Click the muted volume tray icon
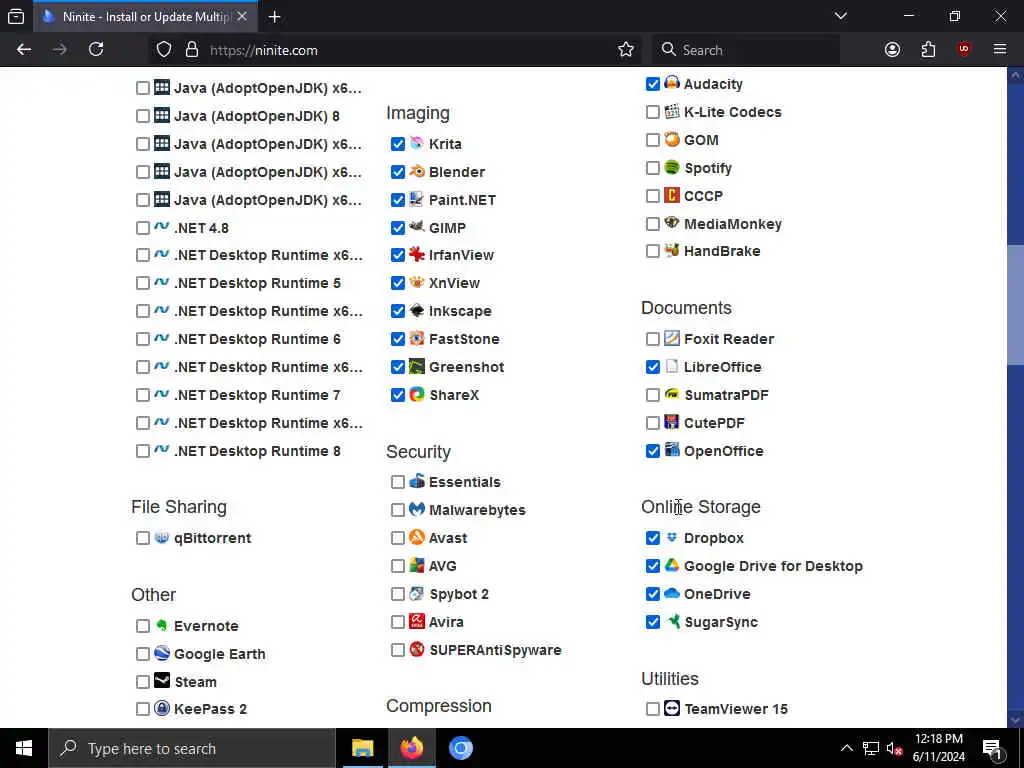This screenshot has height=768, width=1024. click(x=894, y=748)
